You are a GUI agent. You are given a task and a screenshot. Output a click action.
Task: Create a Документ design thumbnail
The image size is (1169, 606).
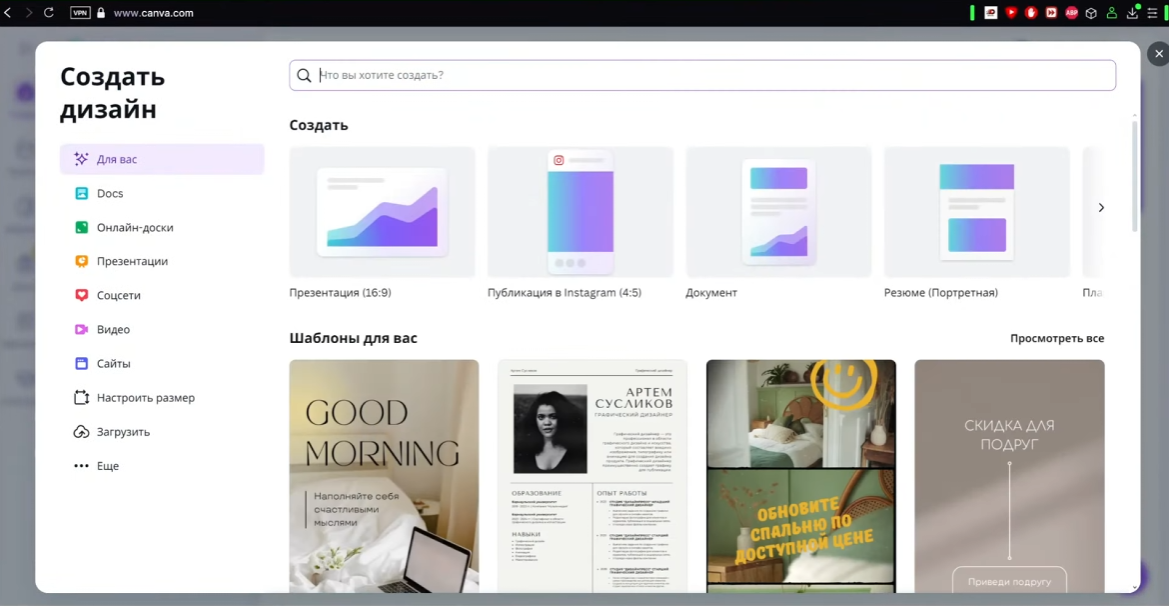pos(778,212)
